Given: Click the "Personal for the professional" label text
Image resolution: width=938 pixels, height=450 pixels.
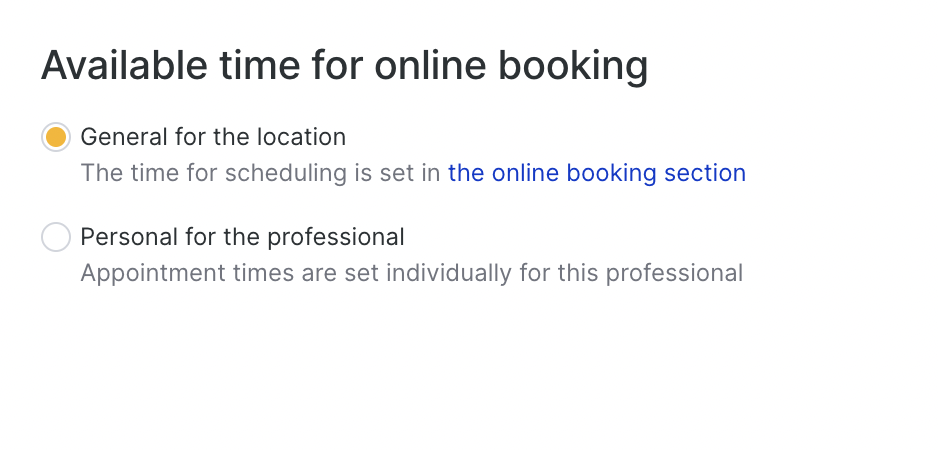Looking at the screenshot, I should pos(242,237).
